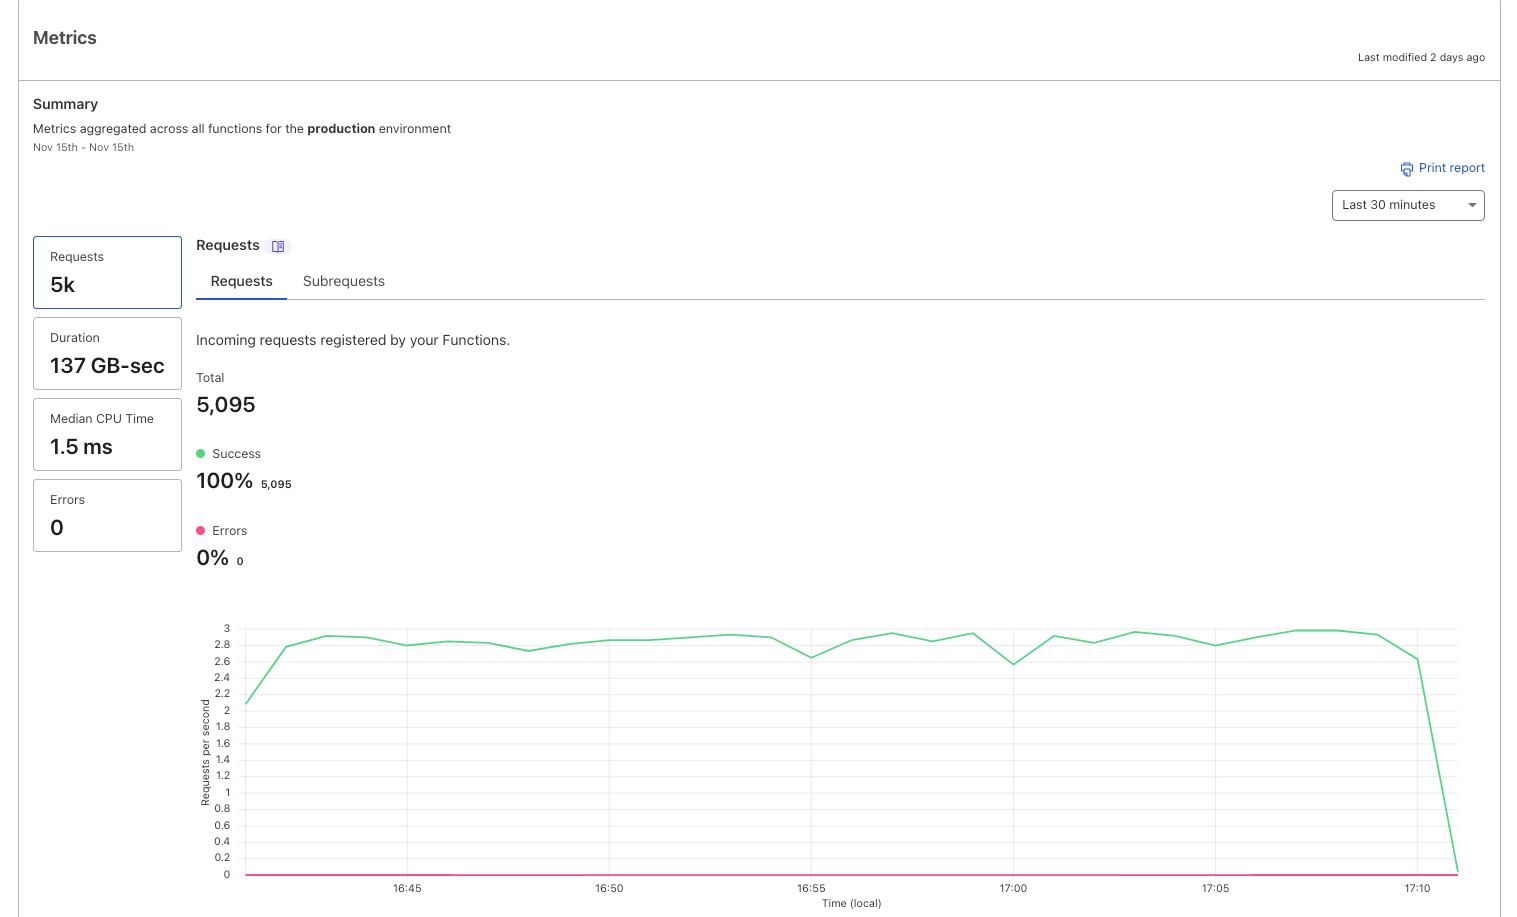Viewport: 1517px width, 917px height.
Task: Show the Duration 137 GB-sec metric card
Action: [x=107, y=353]
